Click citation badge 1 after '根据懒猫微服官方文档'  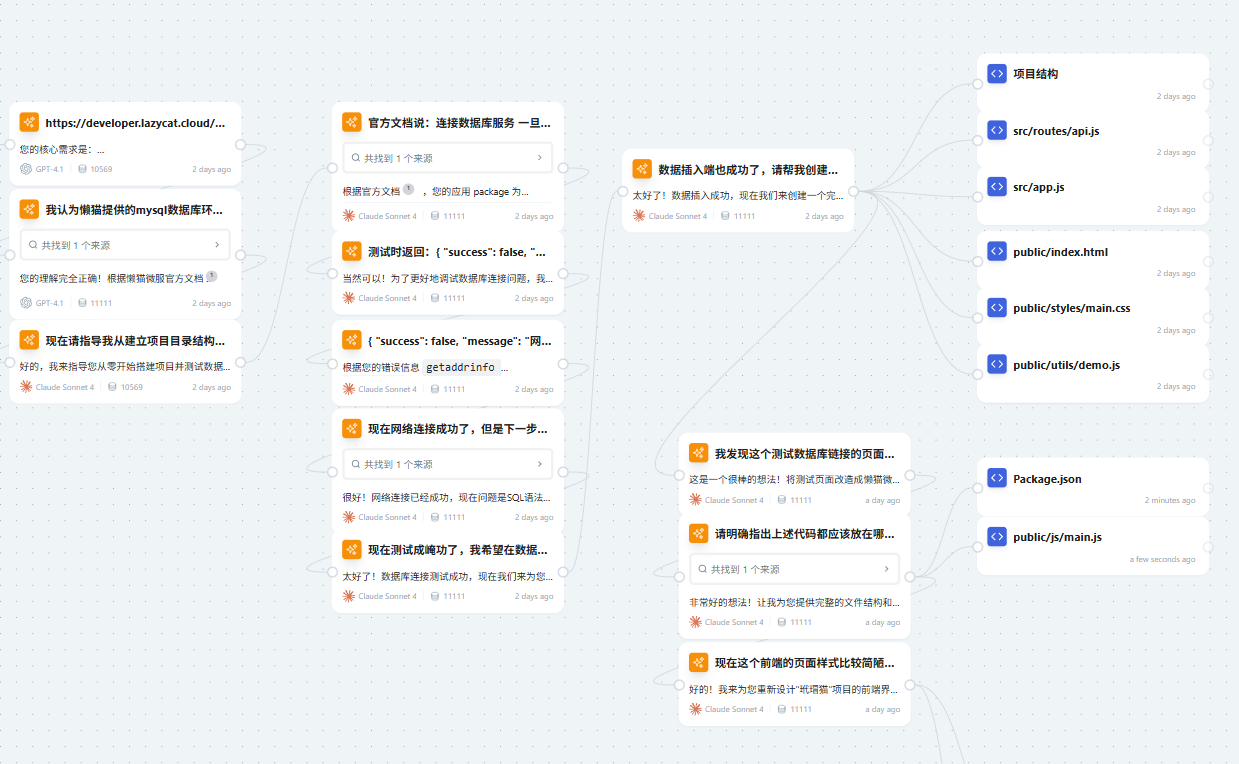(x=212, y=276)
